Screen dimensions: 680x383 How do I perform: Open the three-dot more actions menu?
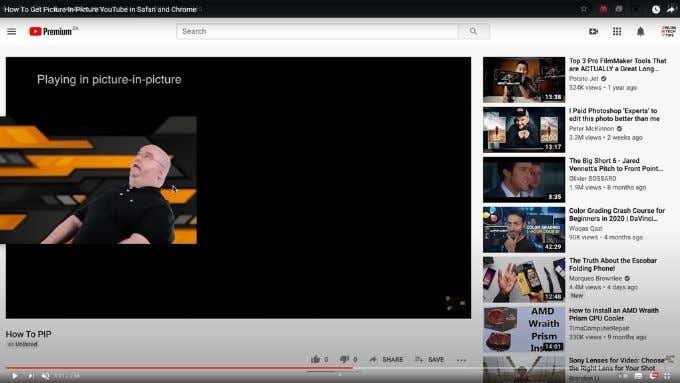coord(461,360)
